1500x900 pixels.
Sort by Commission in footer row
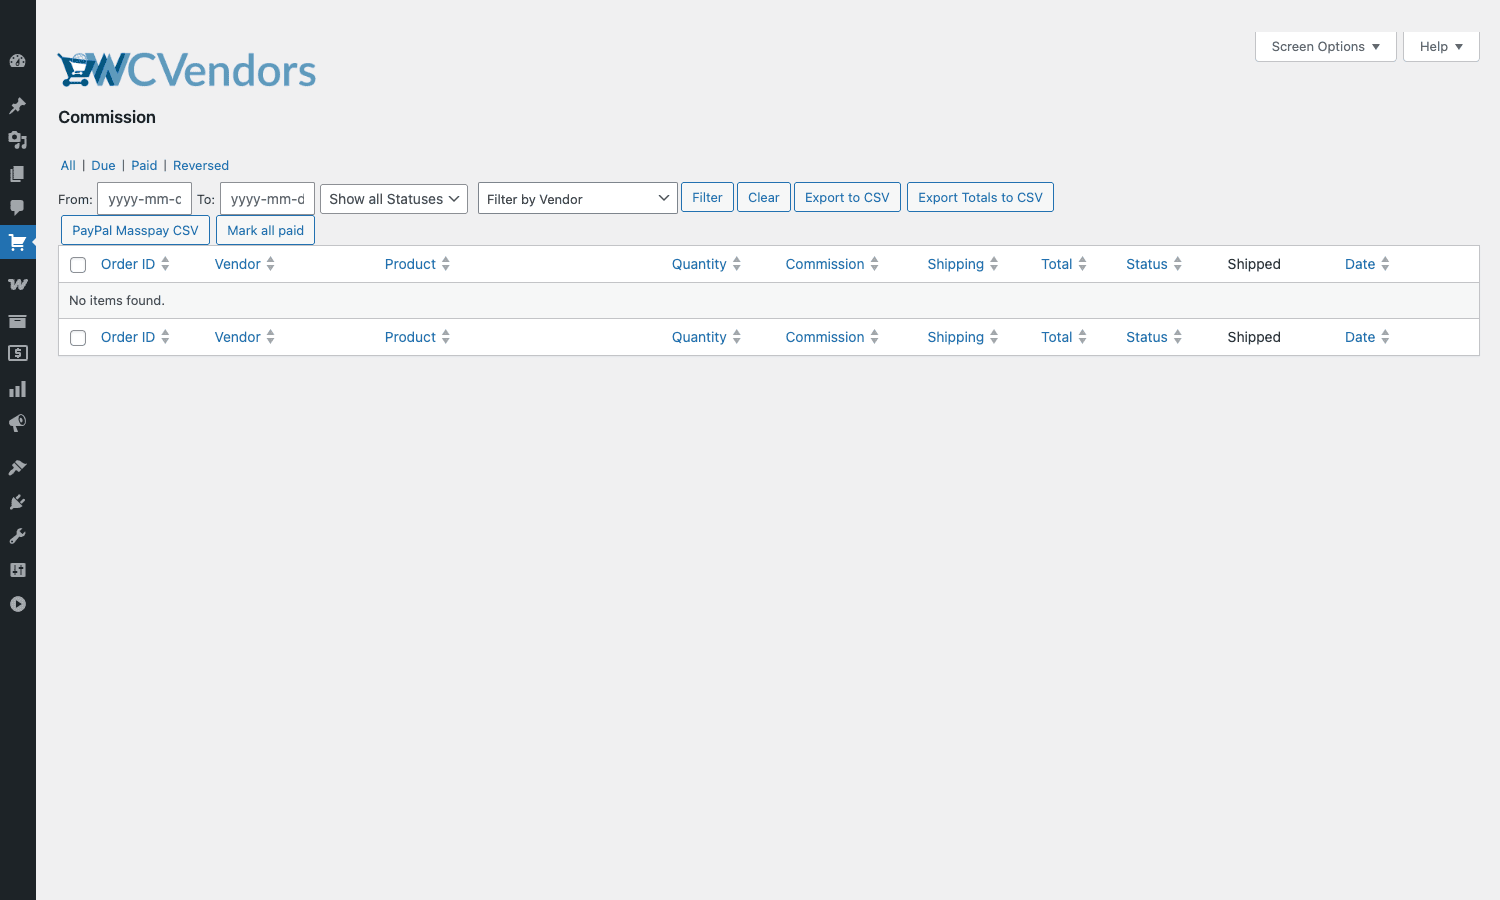[832, 337]
